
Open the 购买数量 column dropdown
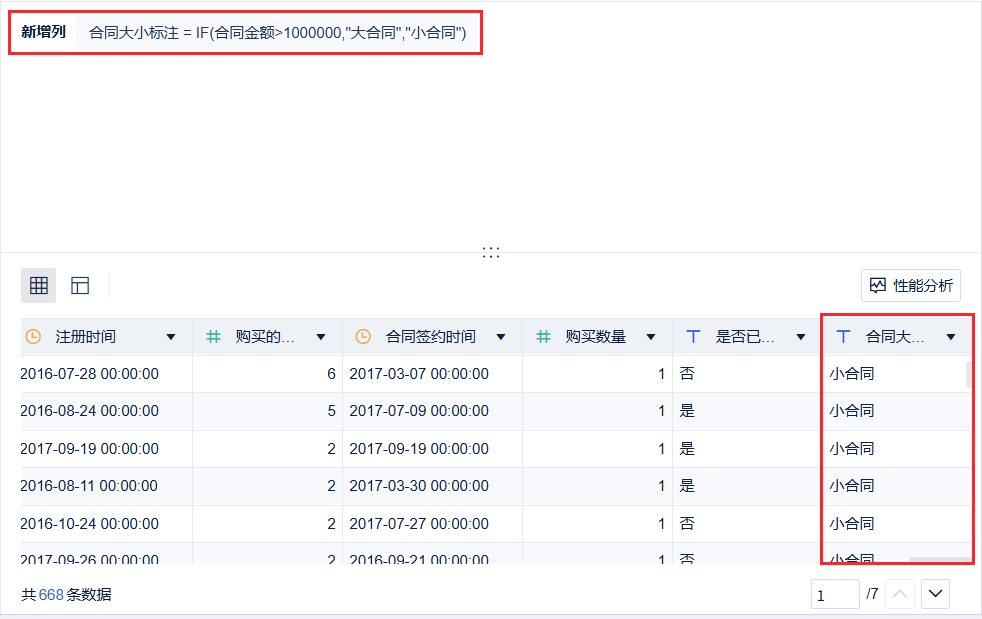(650, 336)
